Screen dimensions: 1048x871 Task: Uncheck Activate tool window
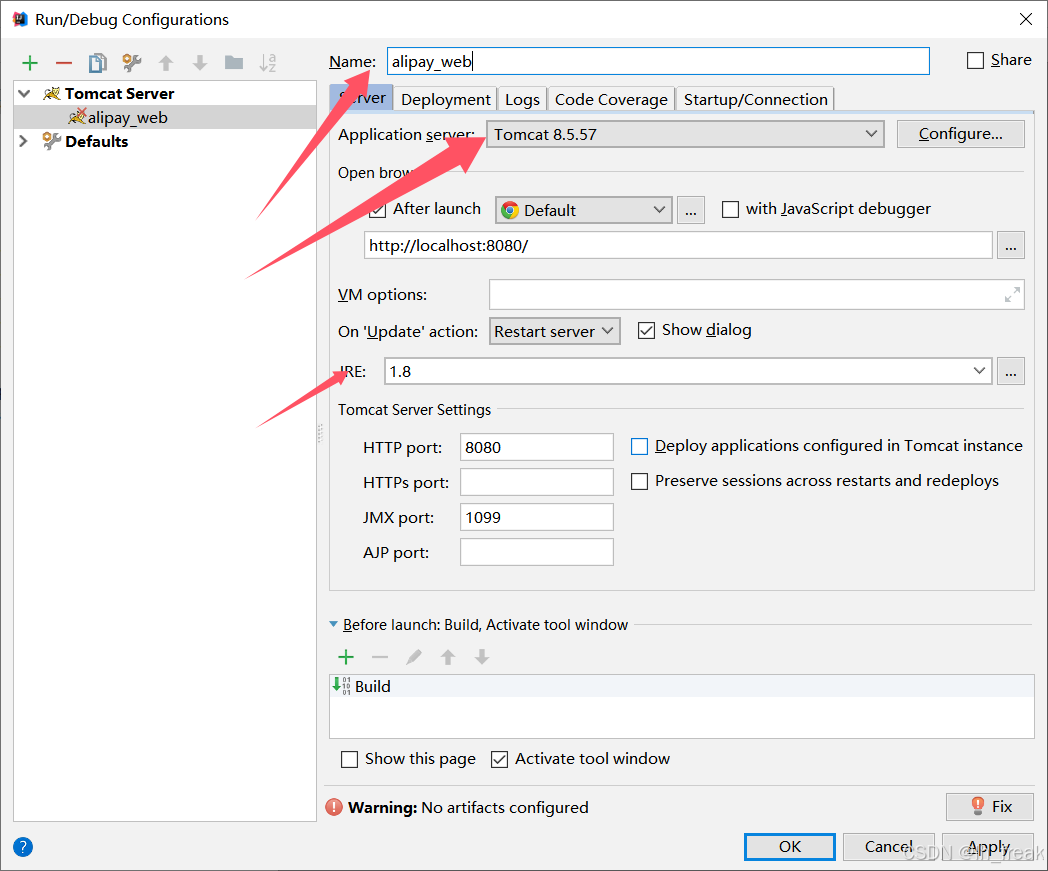[499, 759]
